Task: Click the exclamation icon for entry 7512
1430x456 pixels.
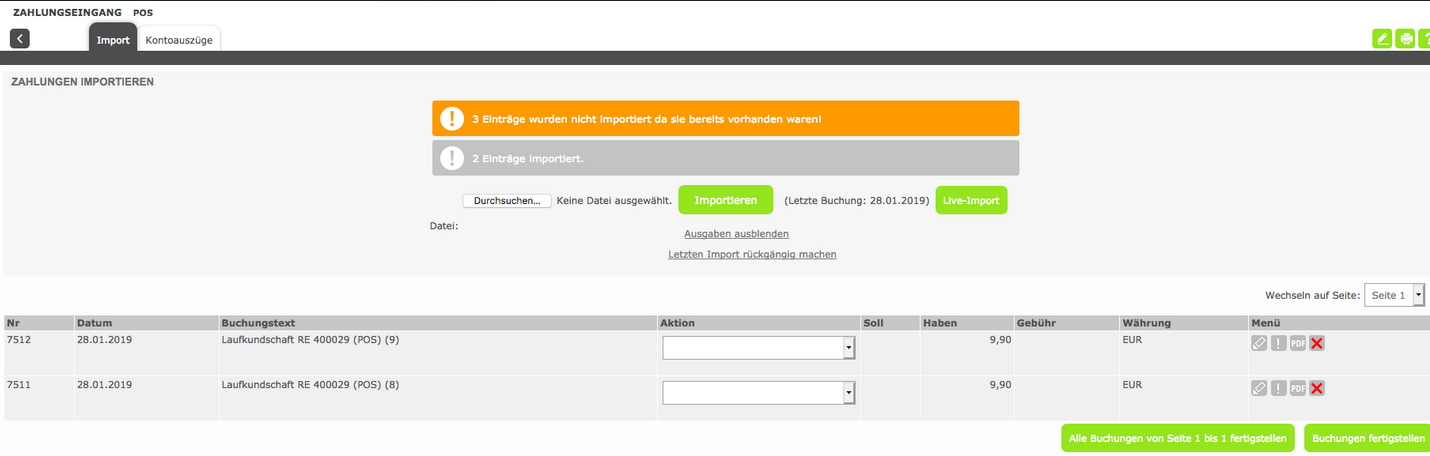Action: click(x=1279, y=343)
